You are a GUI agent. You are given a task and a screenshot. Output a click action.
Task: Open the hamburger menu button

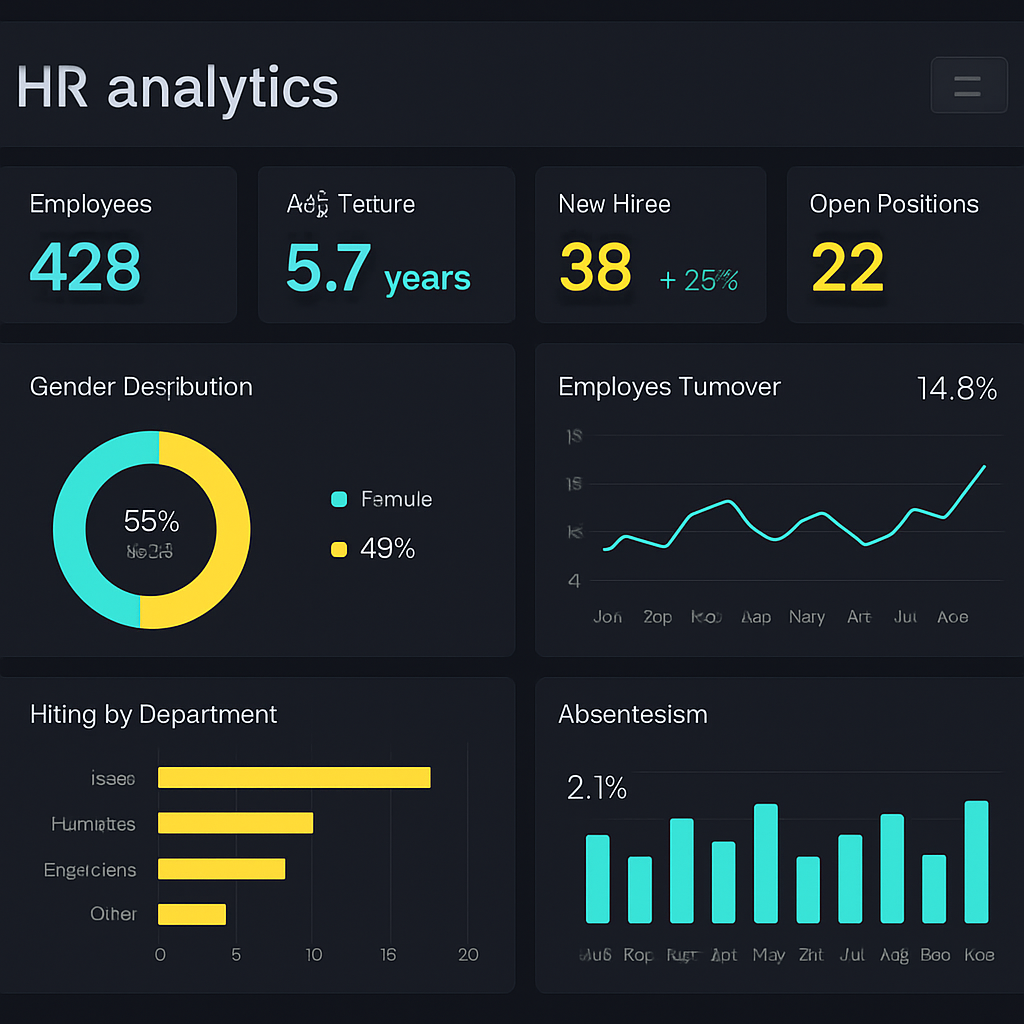(x=967, y=85)
